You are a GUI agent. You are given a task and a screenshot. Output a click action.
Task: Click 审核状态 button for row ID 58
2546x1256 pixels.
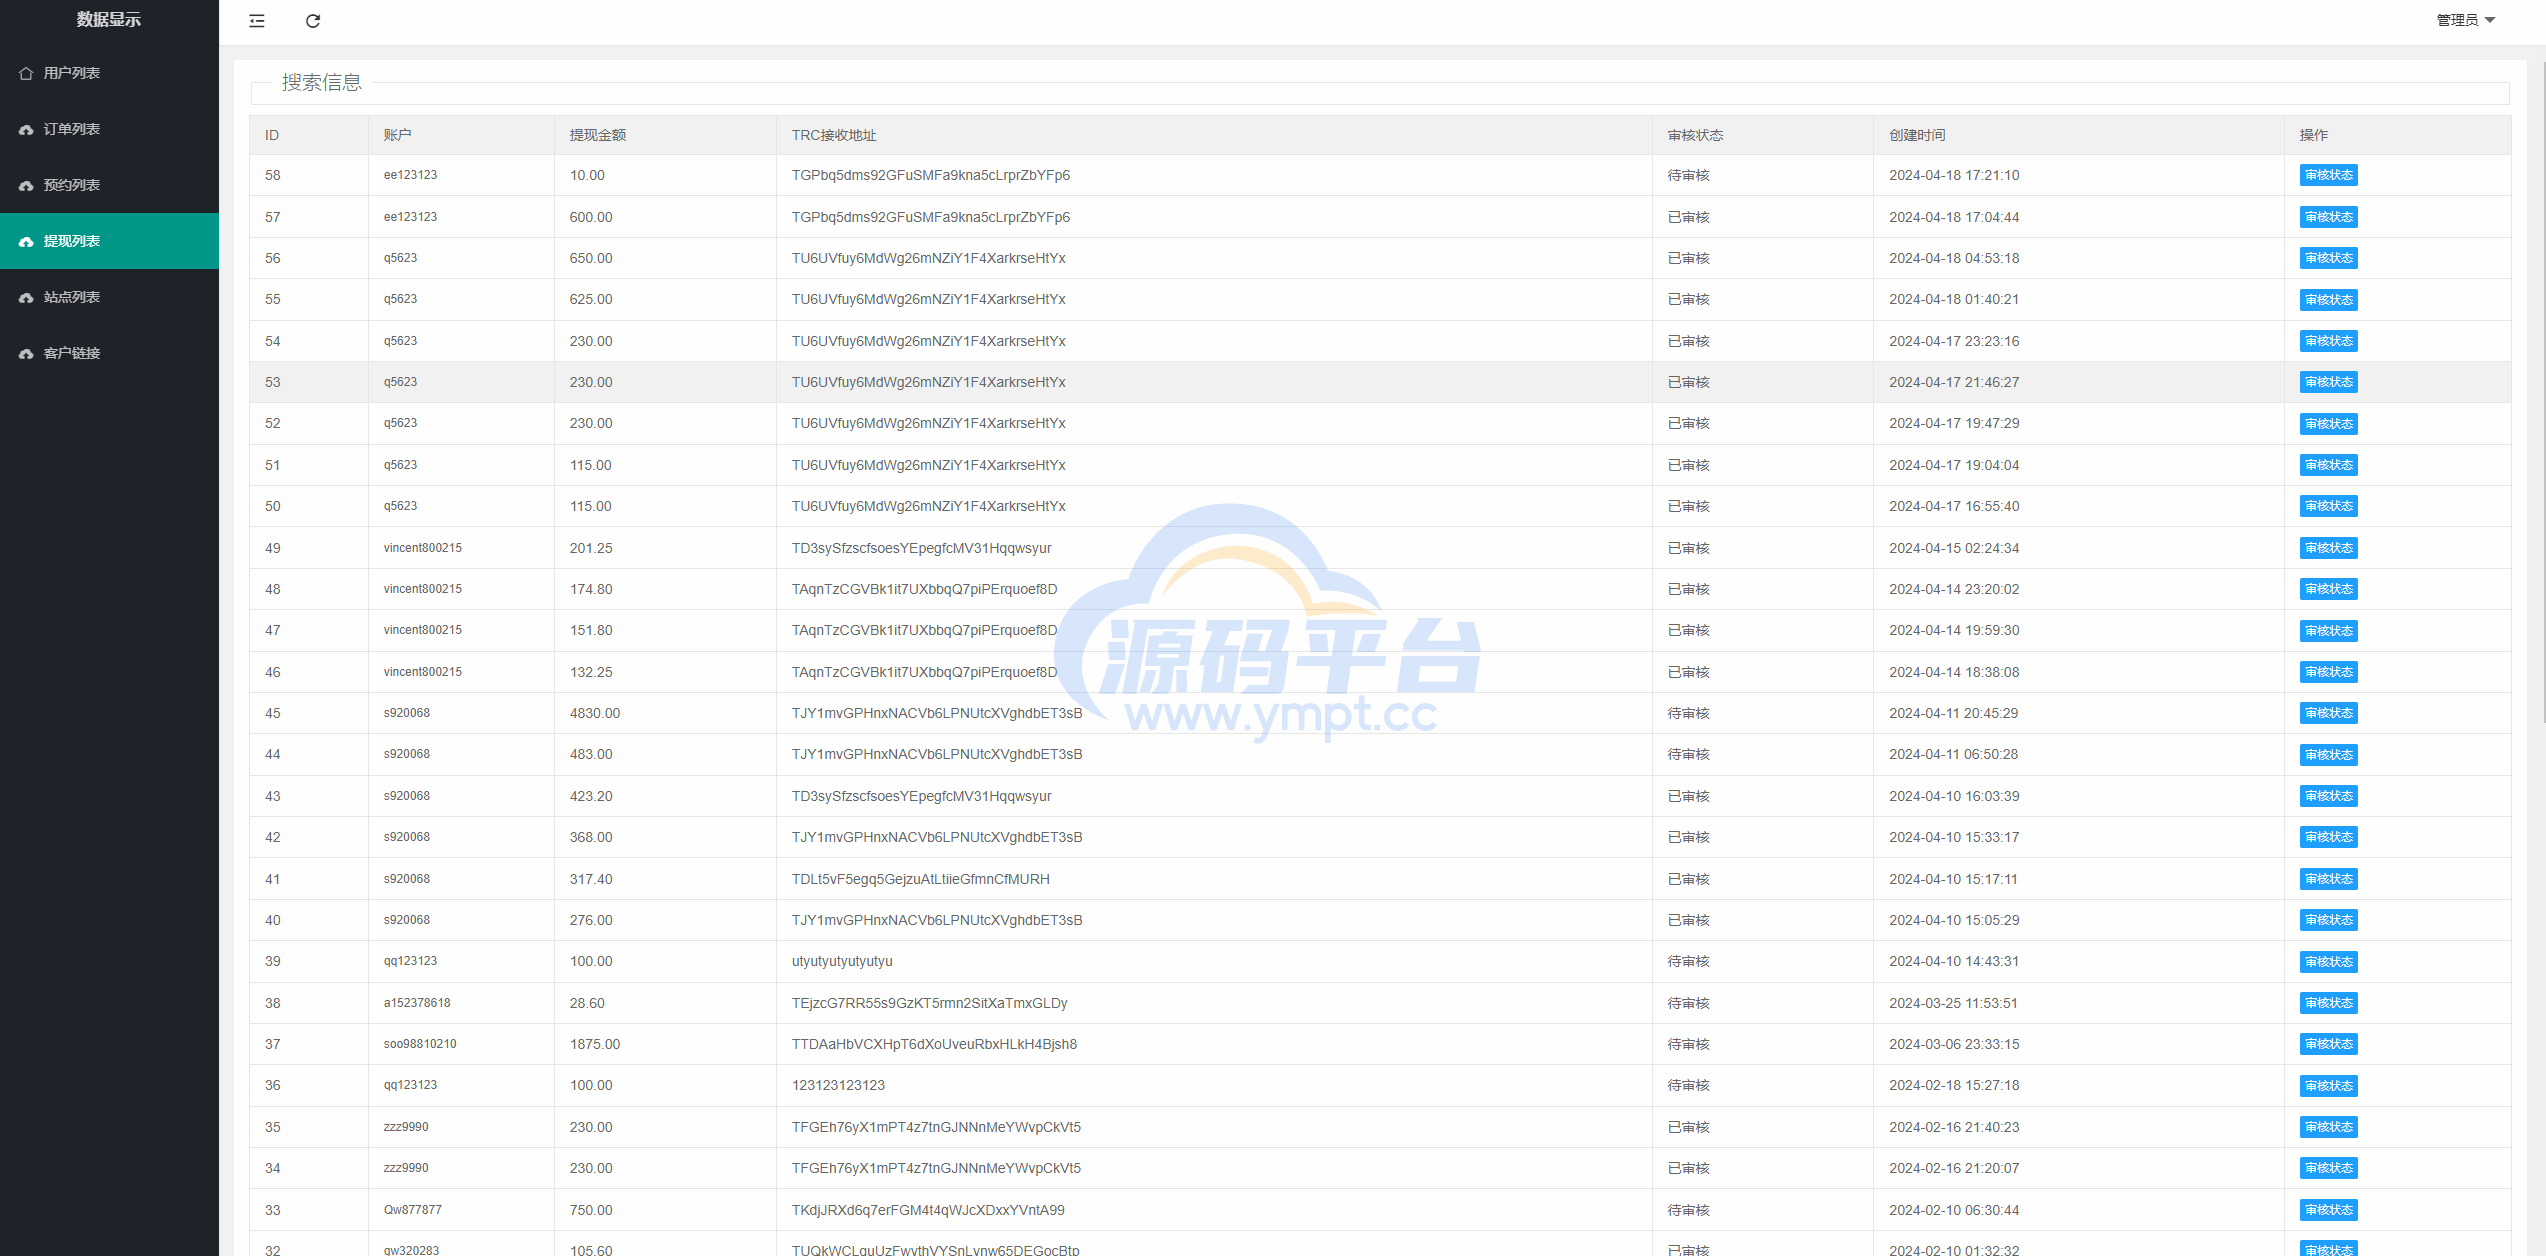point(2328,175)
